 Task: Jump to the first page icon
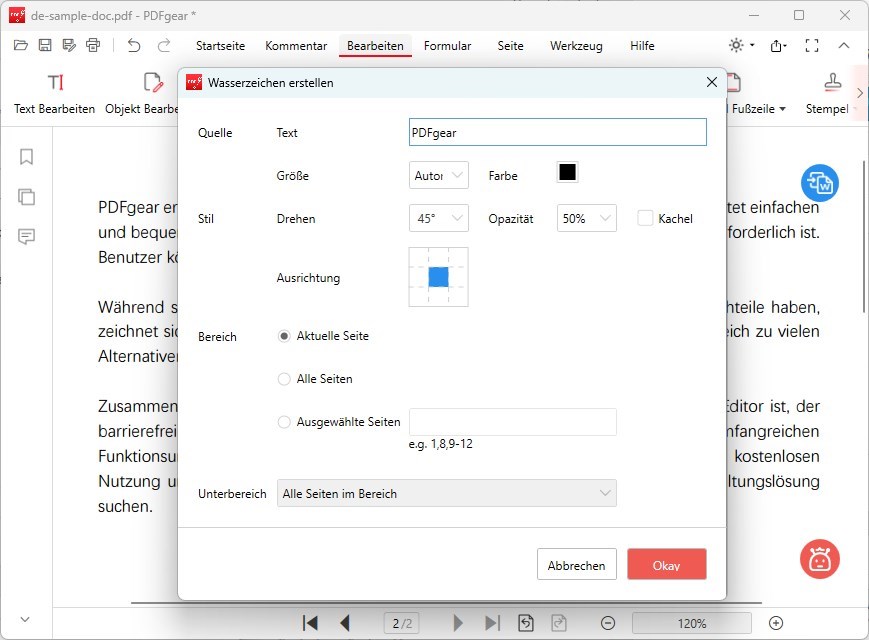click(310, 623)
